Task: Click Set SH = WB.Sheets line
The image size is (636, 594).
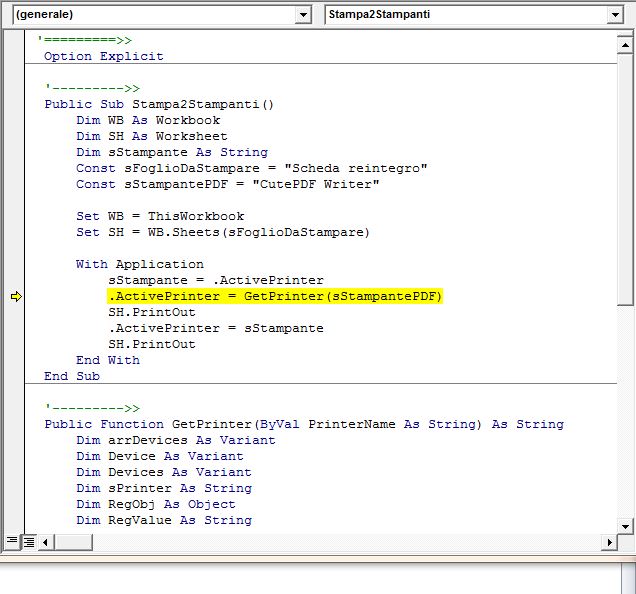Action: (223, 232)
